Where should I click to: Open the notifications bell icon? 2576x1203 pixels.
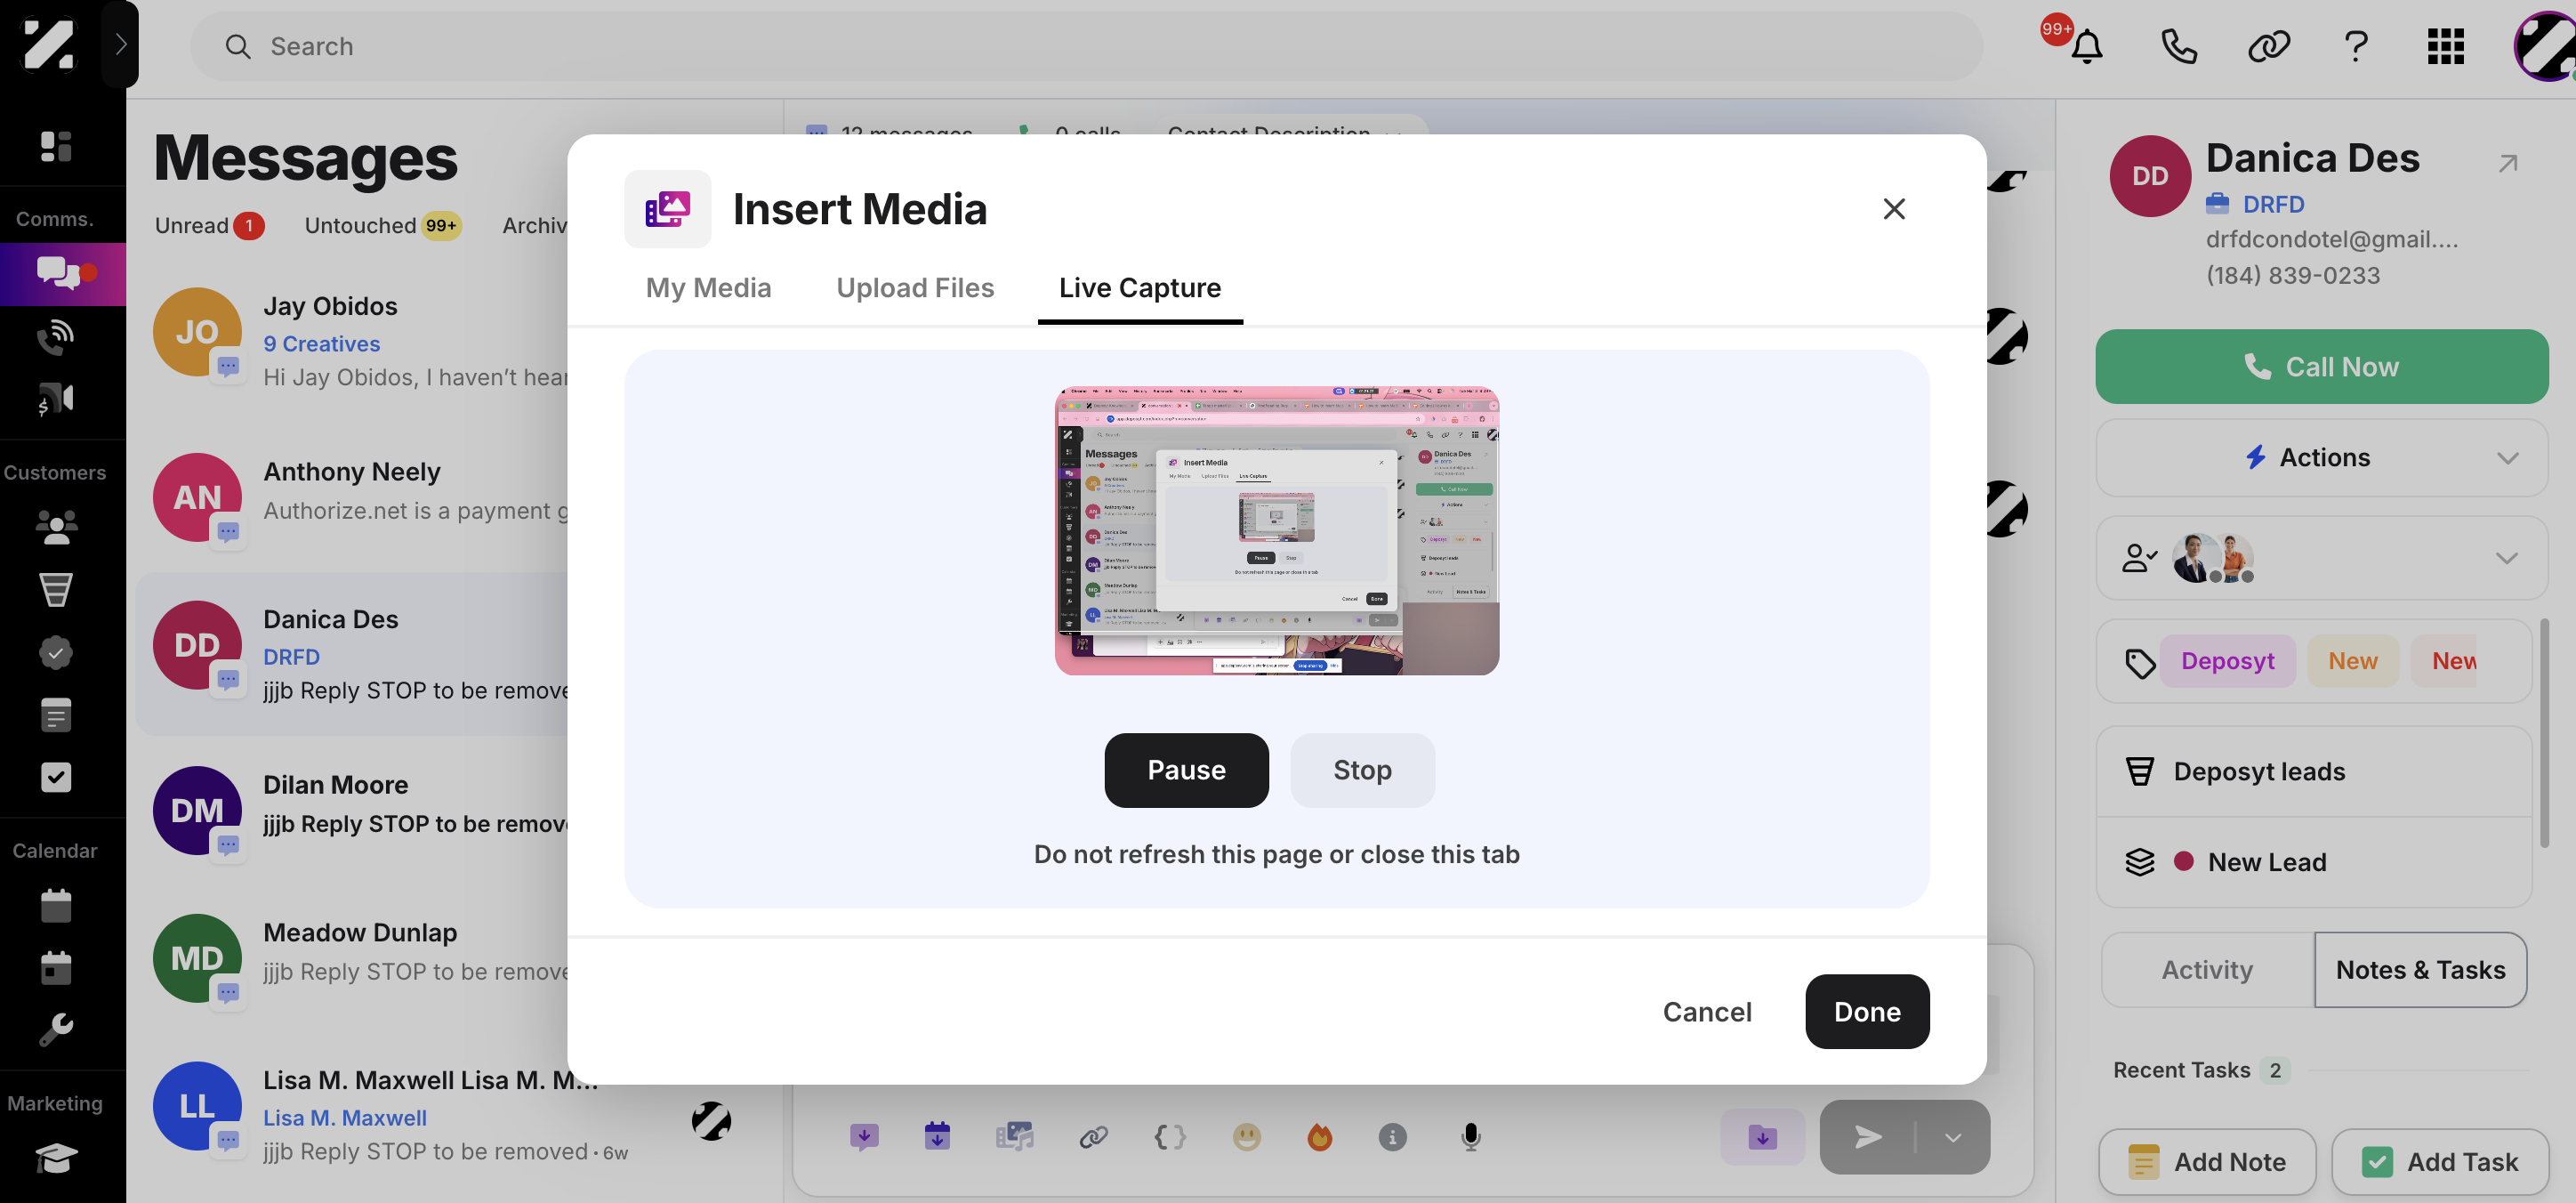2086,46
